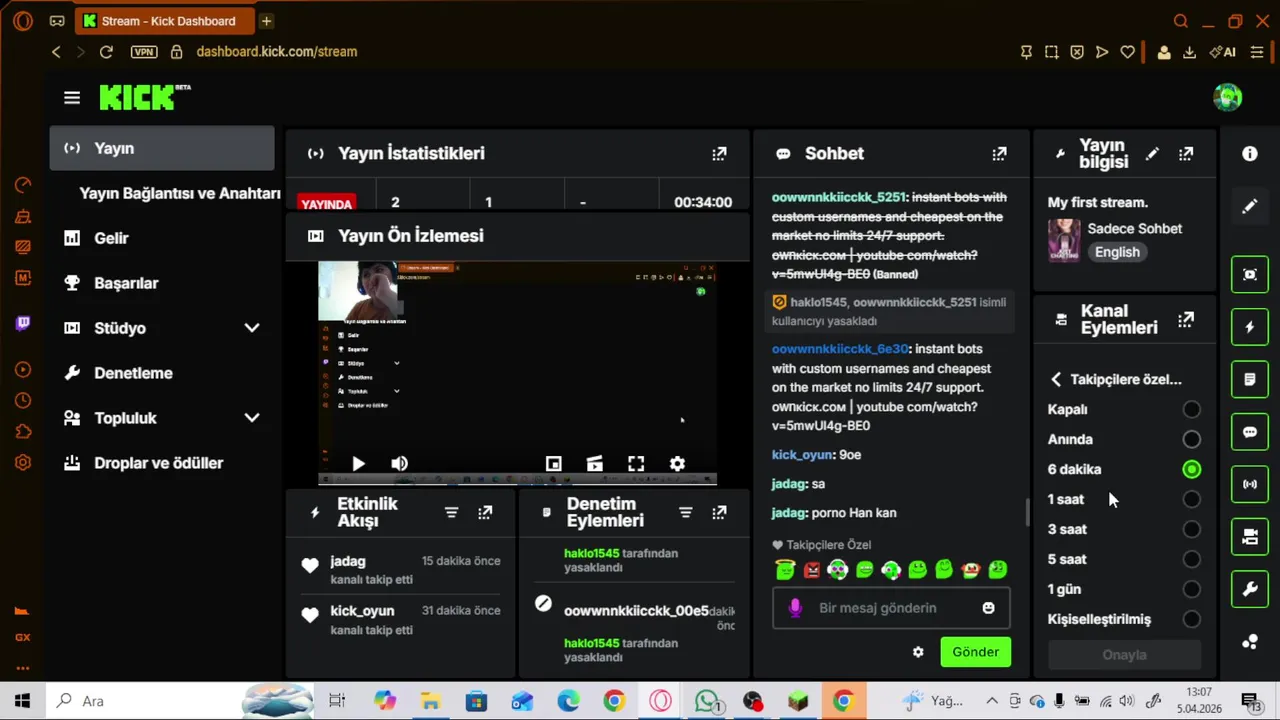Open Droplar ve ödüller sidebar item

(162, 463)
